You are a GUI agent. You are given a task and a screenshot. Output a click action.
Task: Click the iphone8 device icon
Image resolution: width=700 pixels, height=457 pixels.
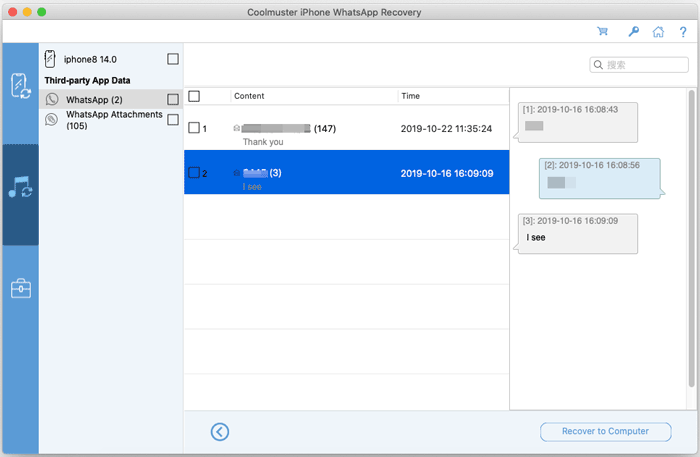coord(50,59)
